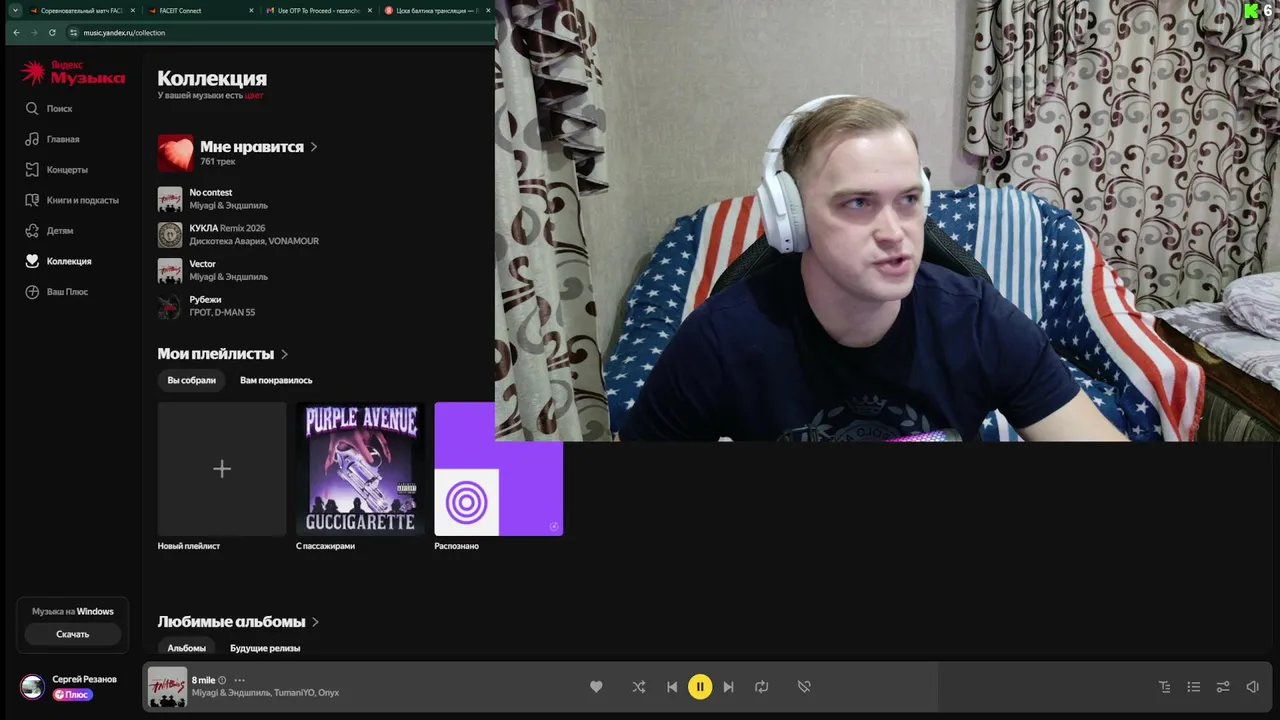Screen dimensions: 1280x720
Task: Pause playback with yellow button
Action: [x=700, y=687]
